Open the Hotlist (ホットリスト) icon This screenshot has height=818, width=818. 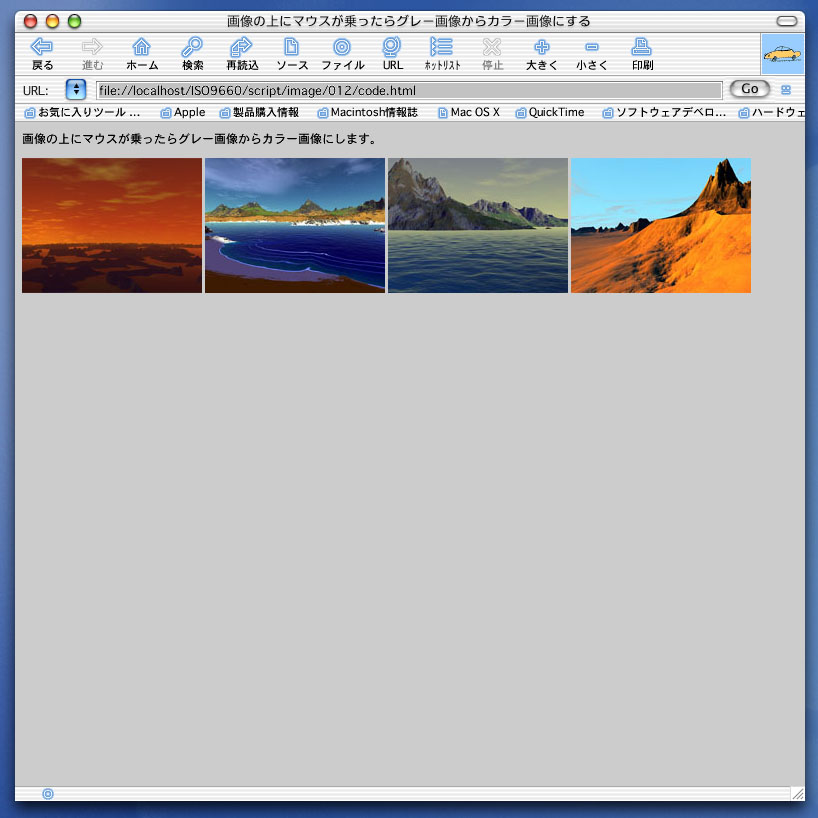(x=441, y=47)
